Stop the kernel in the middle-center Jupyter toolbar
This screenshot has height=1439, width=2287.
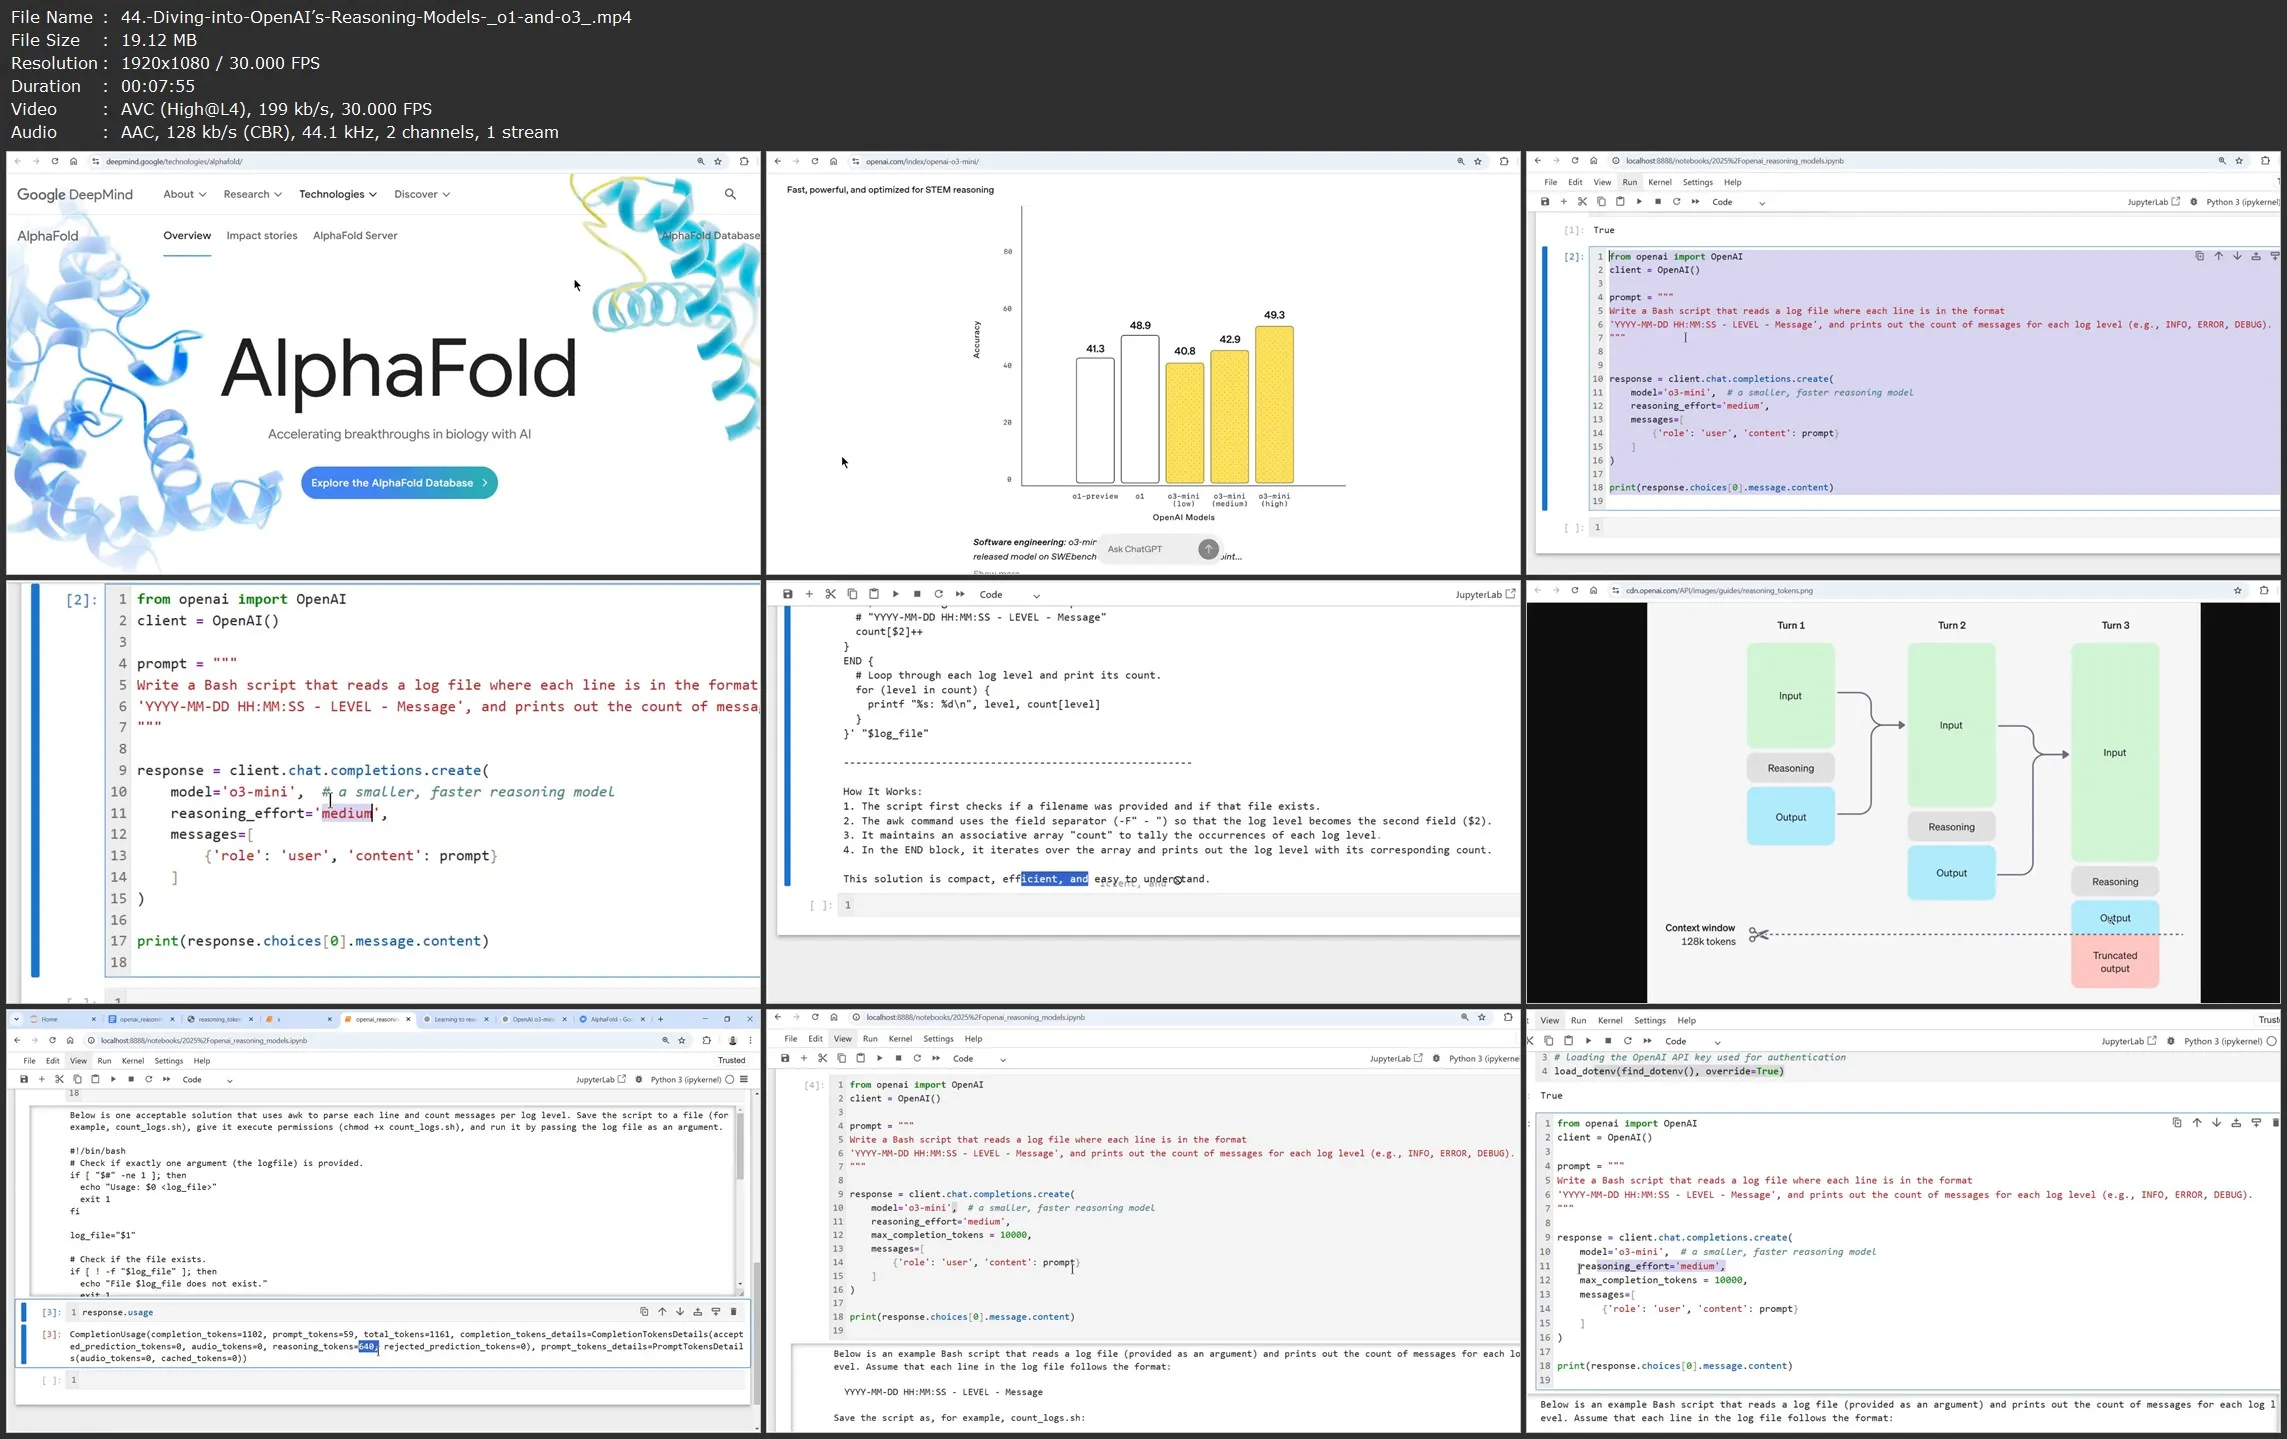click(x=917, y=594)
